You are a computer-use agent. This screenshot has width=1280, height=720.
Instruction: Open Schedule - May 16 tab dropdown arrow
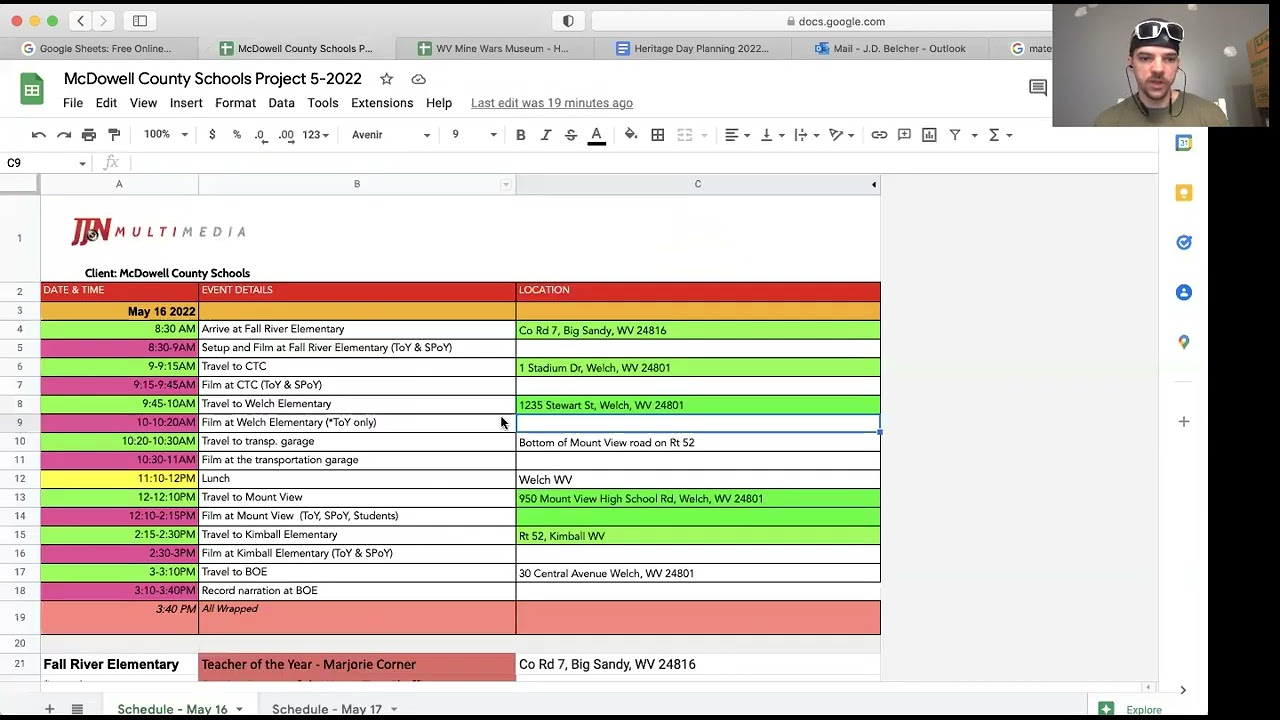239,710
